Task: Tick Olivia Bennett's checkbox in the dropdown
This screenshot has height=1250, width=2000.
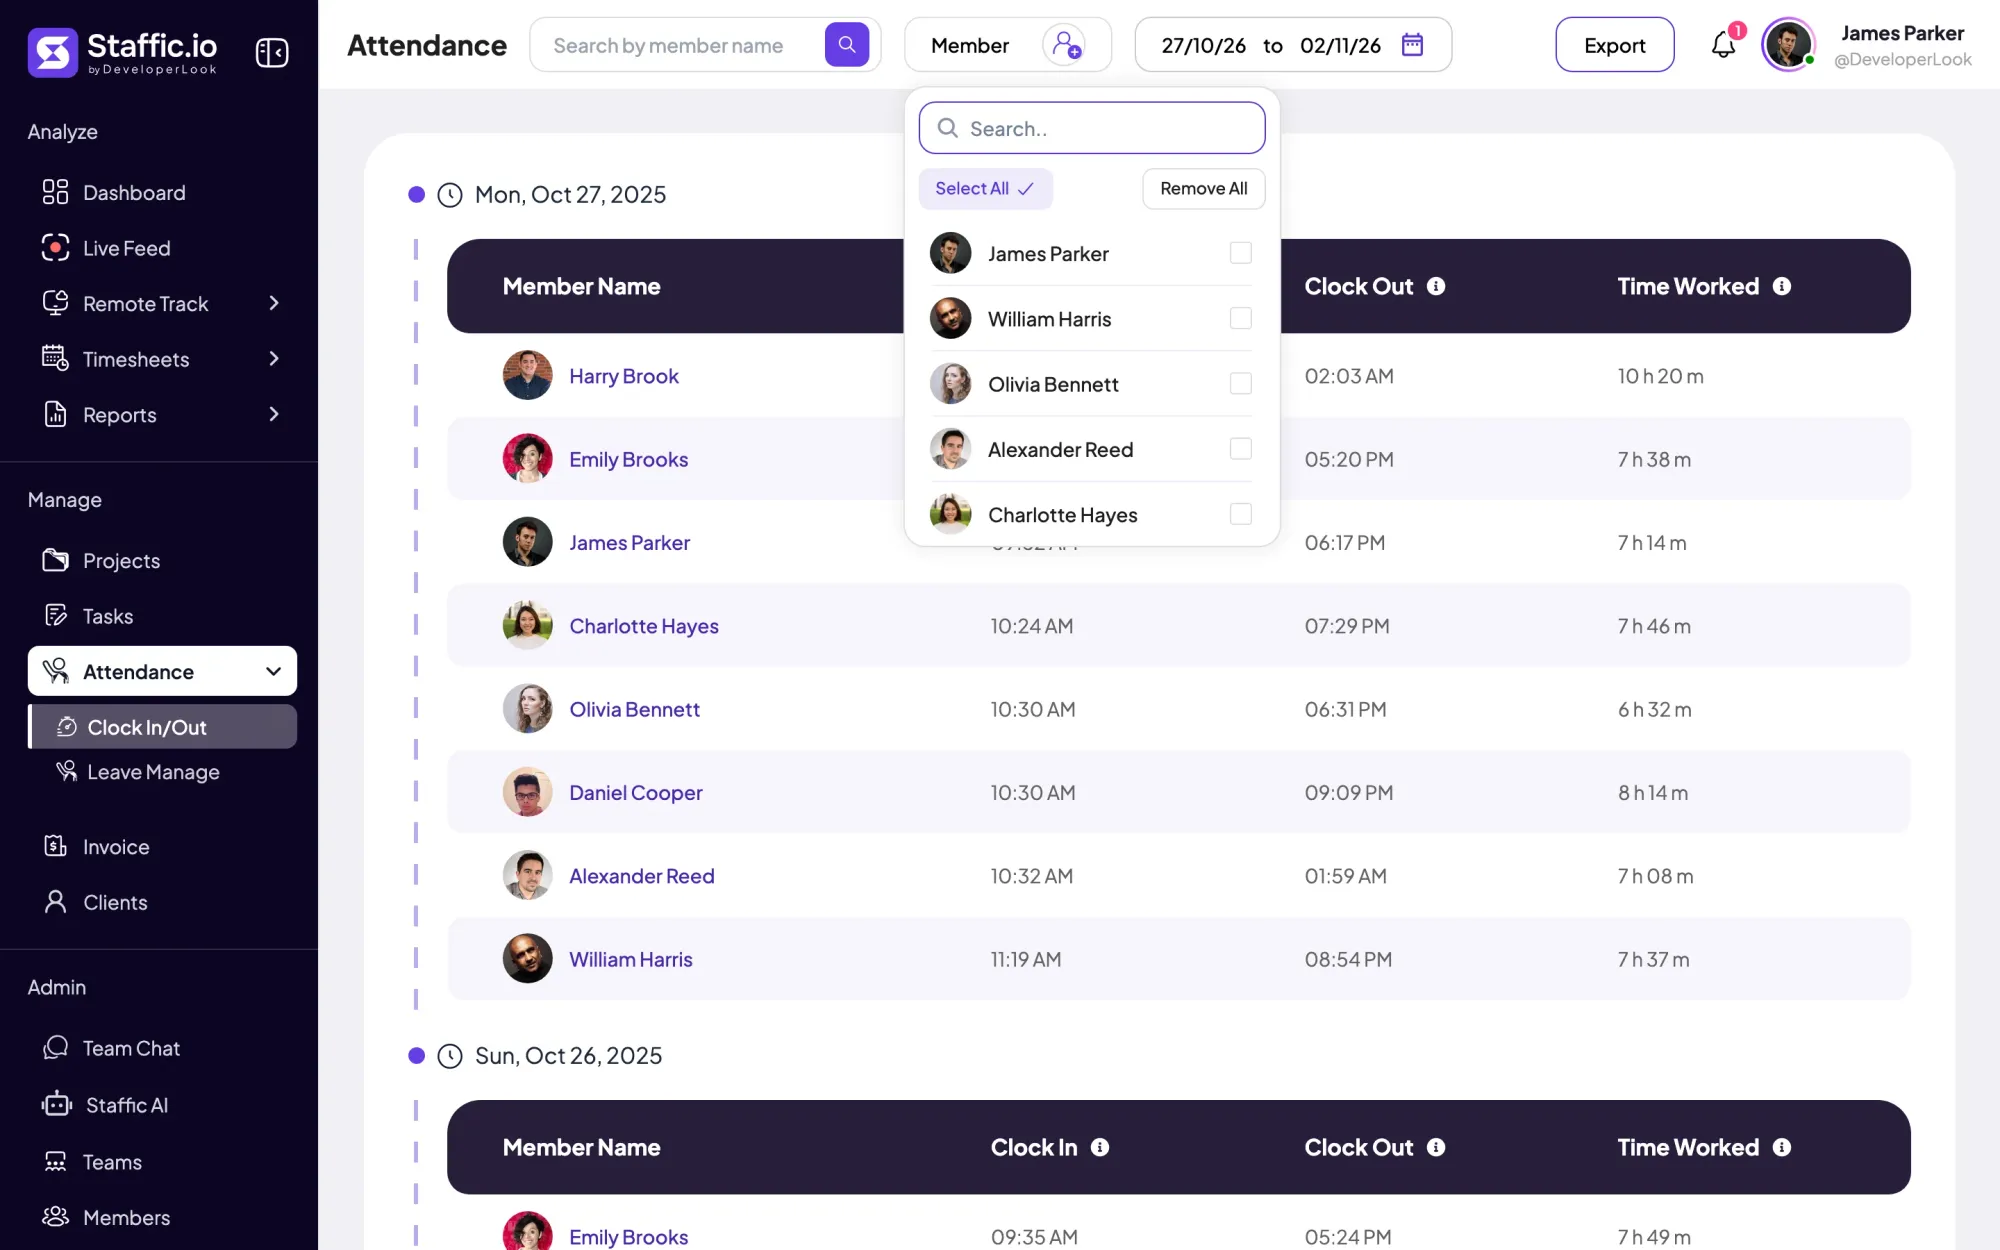Action: [x=1240, y=383]
